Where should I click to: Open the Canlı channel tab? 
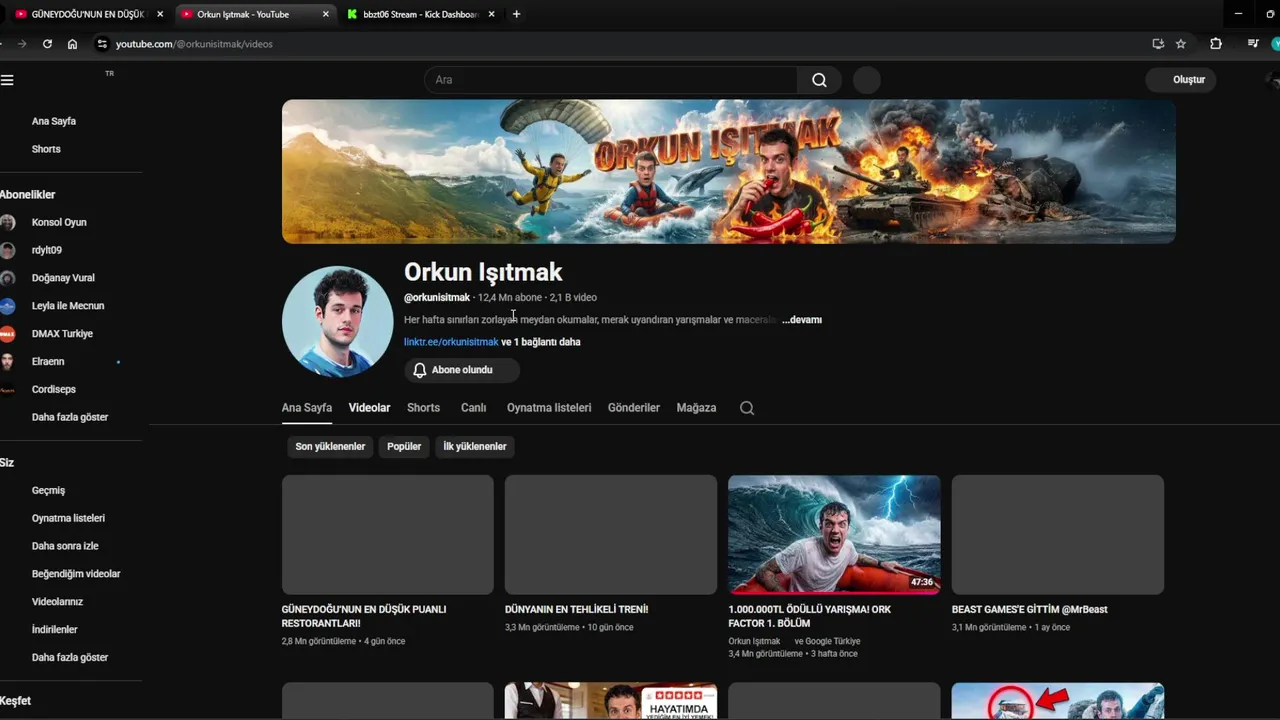[473, 408]
